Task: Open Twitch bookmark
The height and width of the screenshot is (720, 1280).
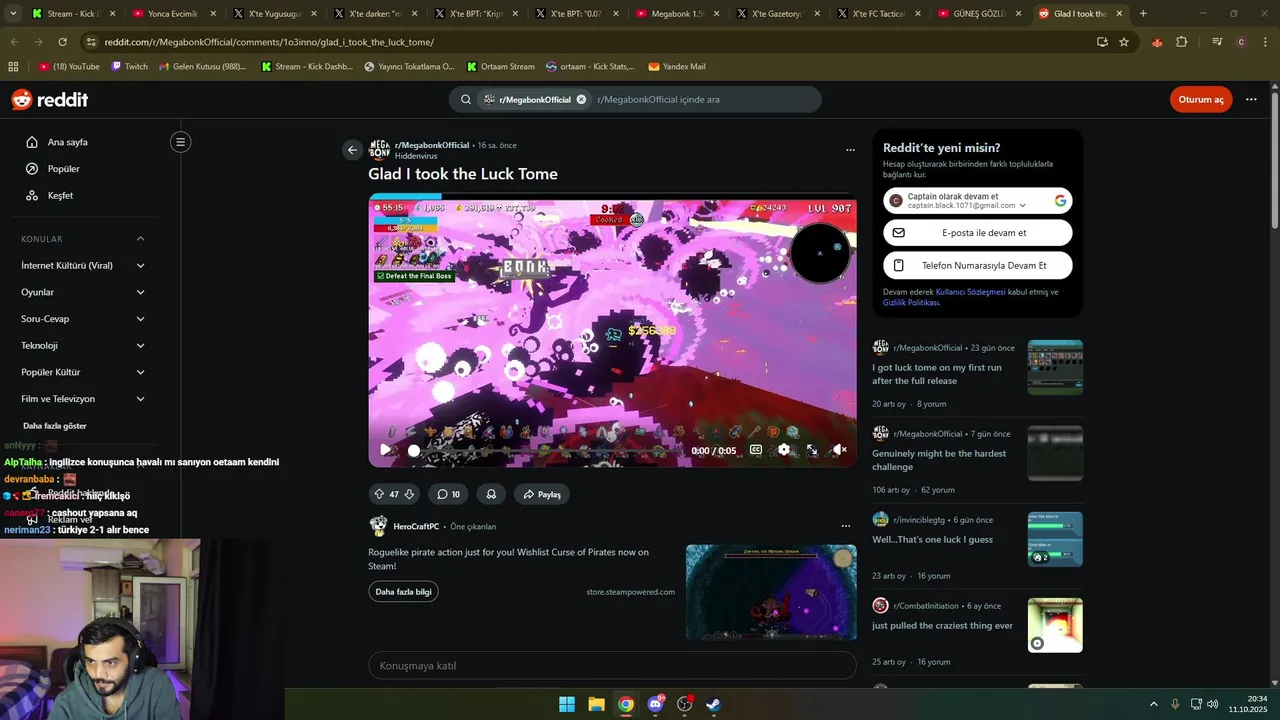Action: [x=129, y=67]
